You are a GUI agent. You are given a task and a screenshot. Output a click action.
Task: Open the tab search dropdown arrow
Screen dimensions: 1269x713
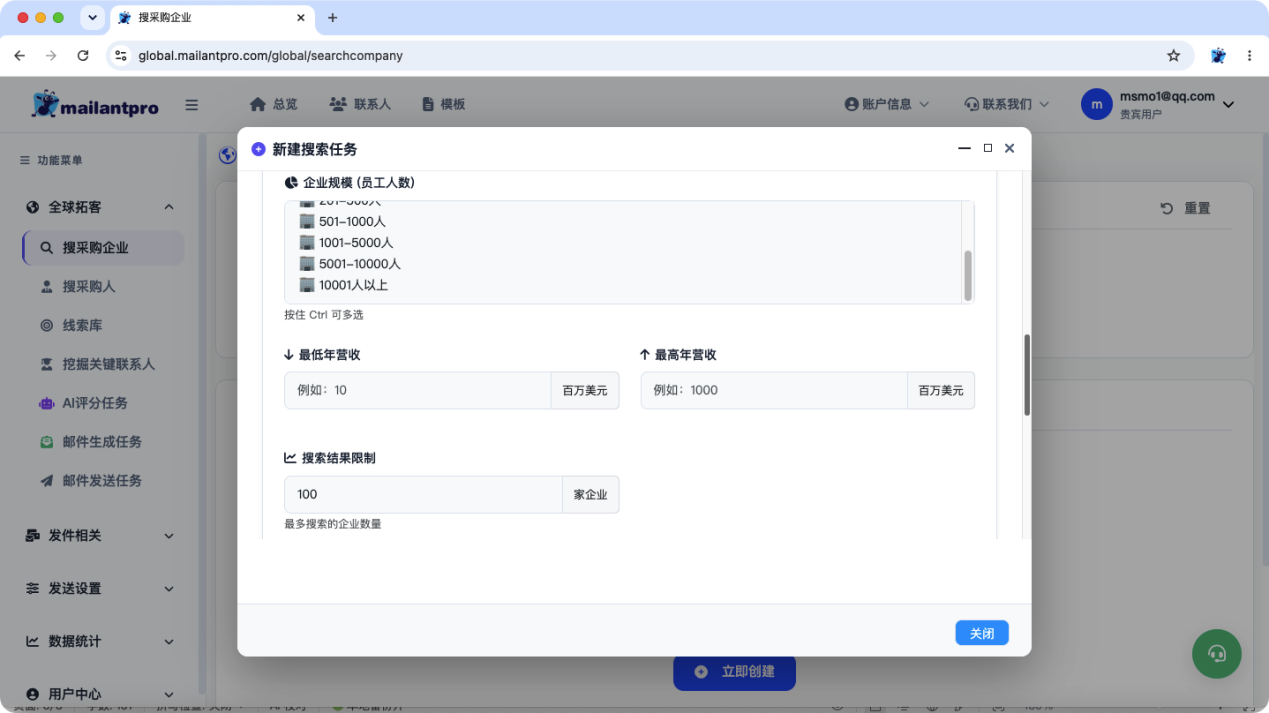click(x=93, y=18)
